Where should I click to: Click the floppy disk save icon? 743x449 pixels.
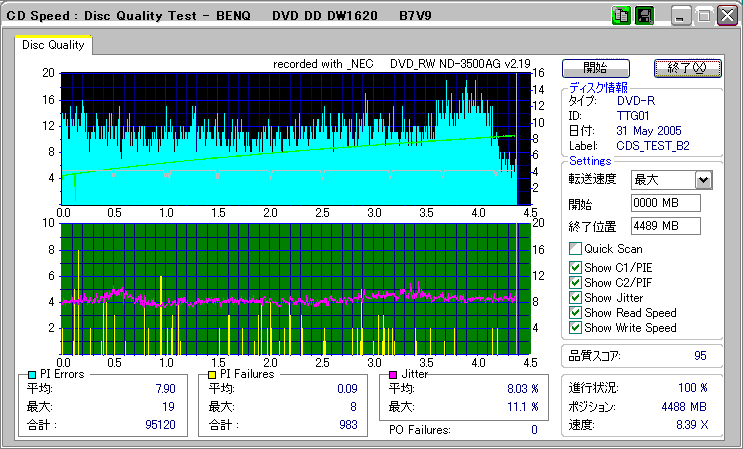point(644,16)
